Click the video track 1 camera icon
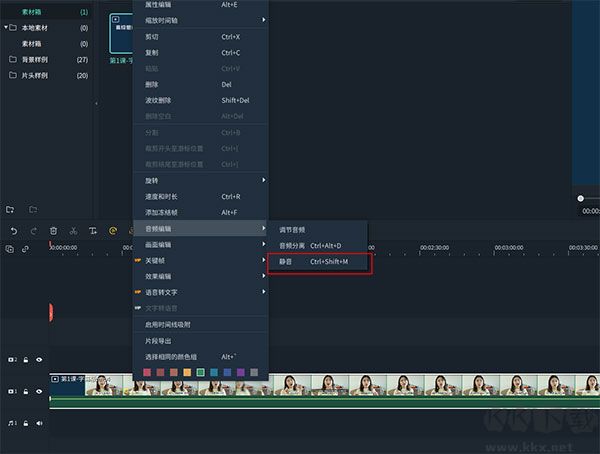 12,392
